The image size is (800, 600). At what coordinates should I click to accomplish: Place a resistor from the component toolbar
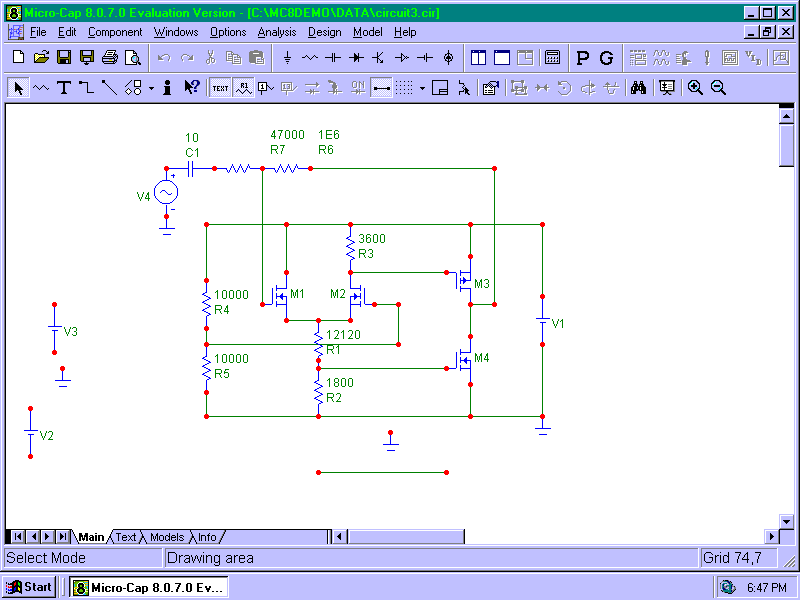point(310,57)
